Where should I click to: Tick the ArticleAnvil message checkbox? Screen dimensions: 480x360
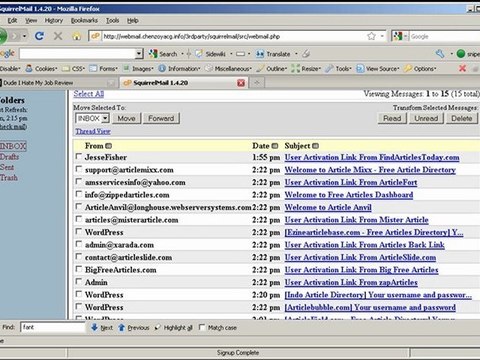coord(79,206)
